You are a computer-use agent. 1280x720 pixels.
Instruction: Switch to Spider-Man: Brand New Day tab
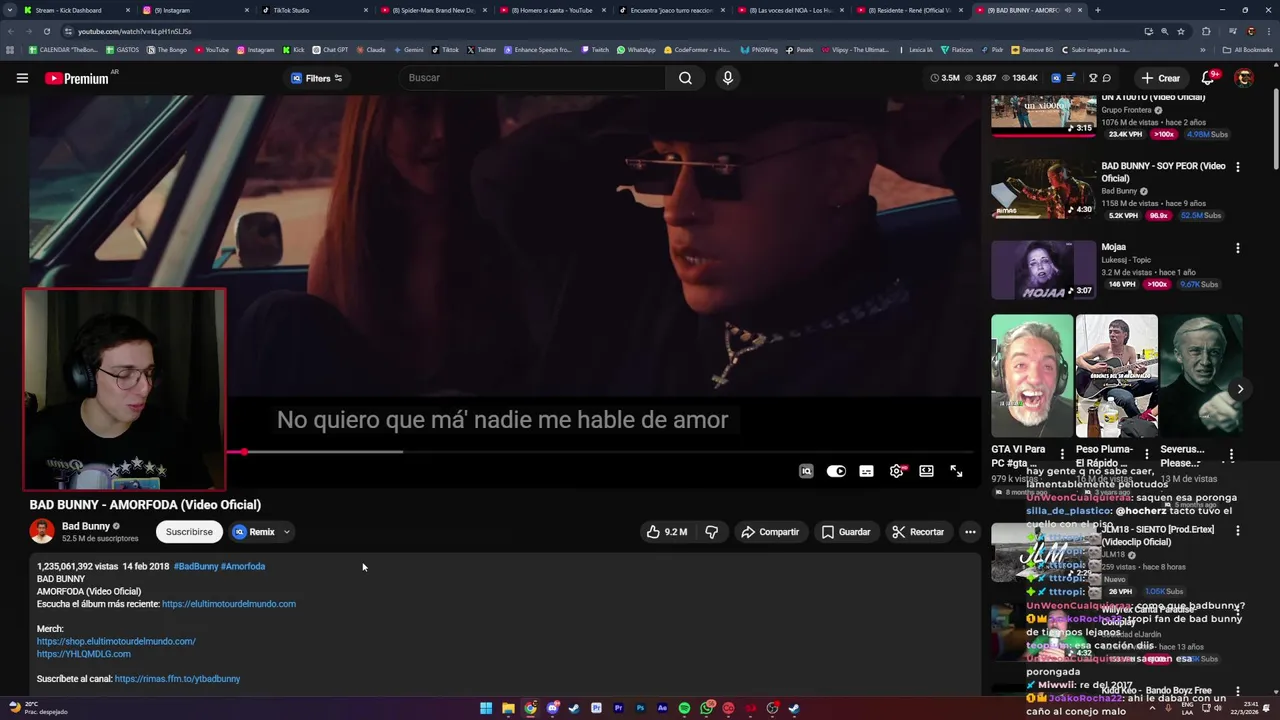432,10
